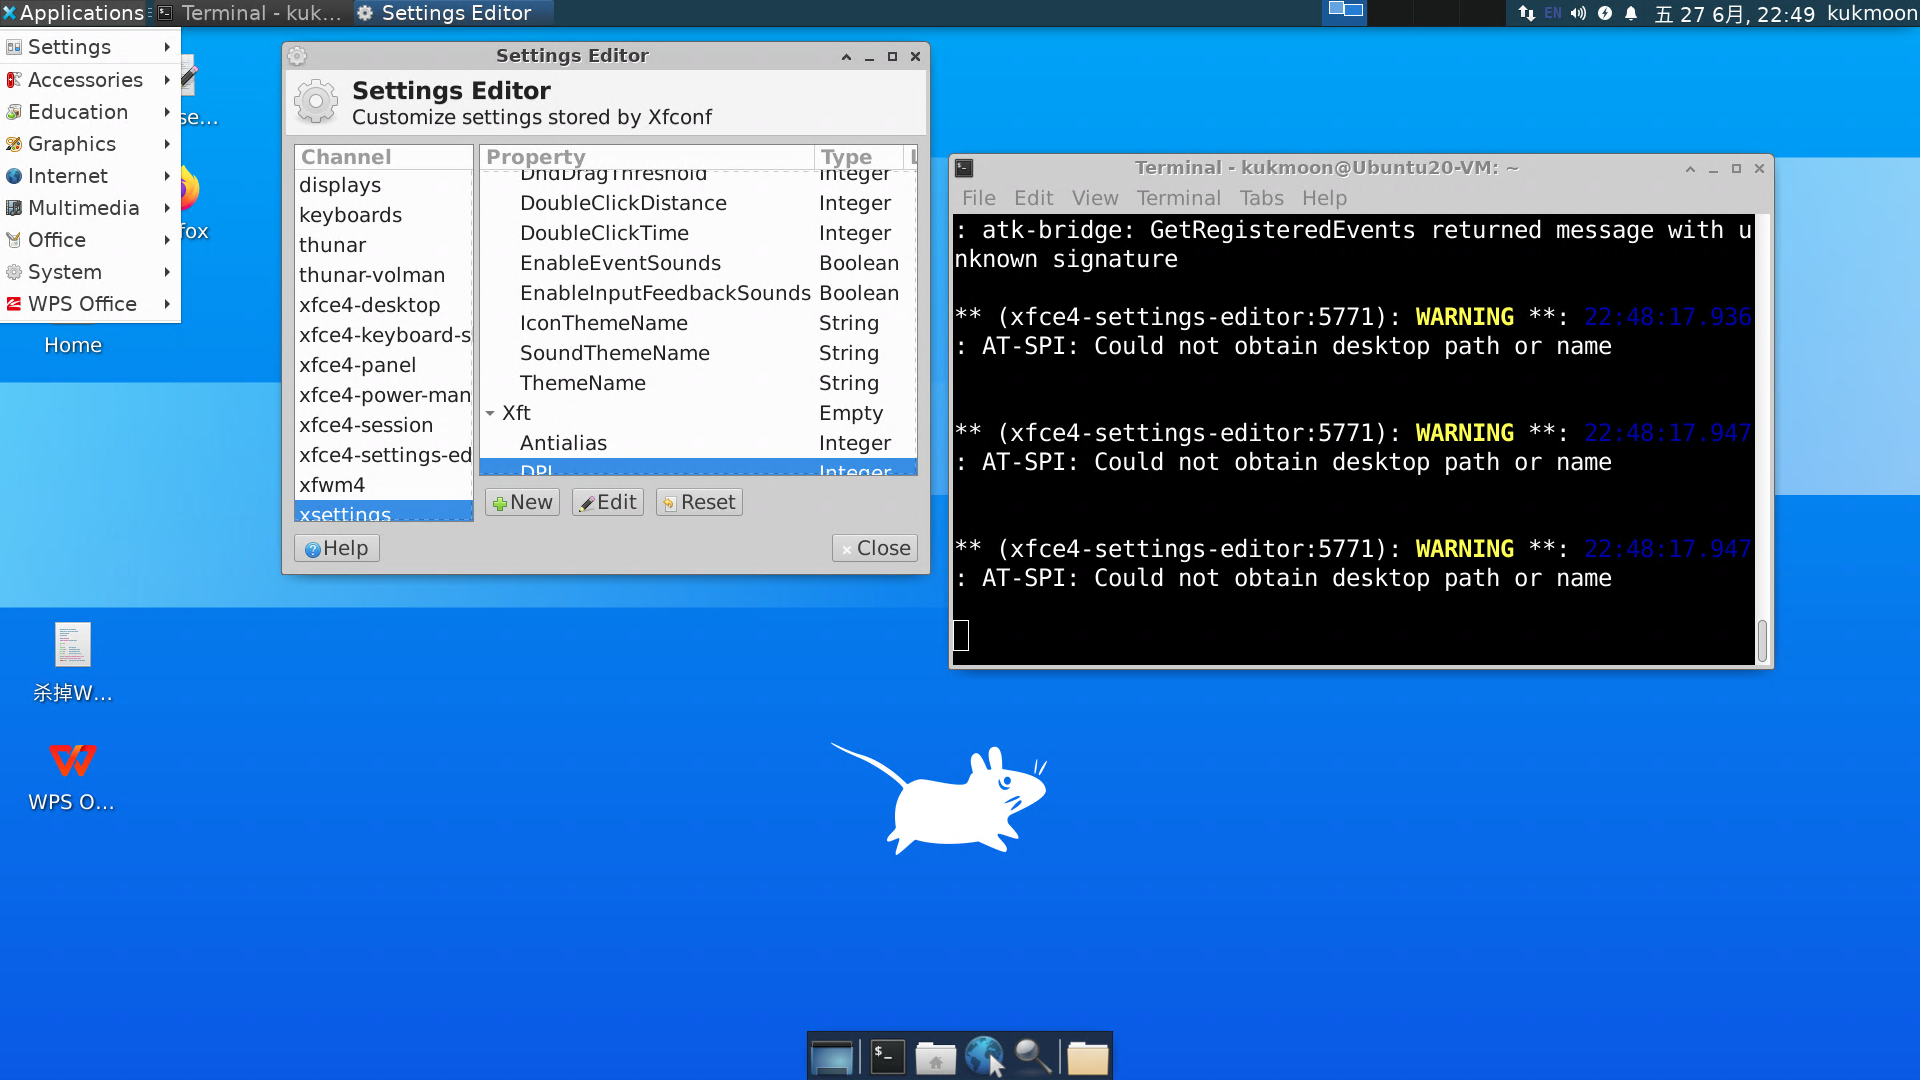This screenshot has width=1920, height=1080.
Task: Click network connection tray icon
Action: (1526, 13)
